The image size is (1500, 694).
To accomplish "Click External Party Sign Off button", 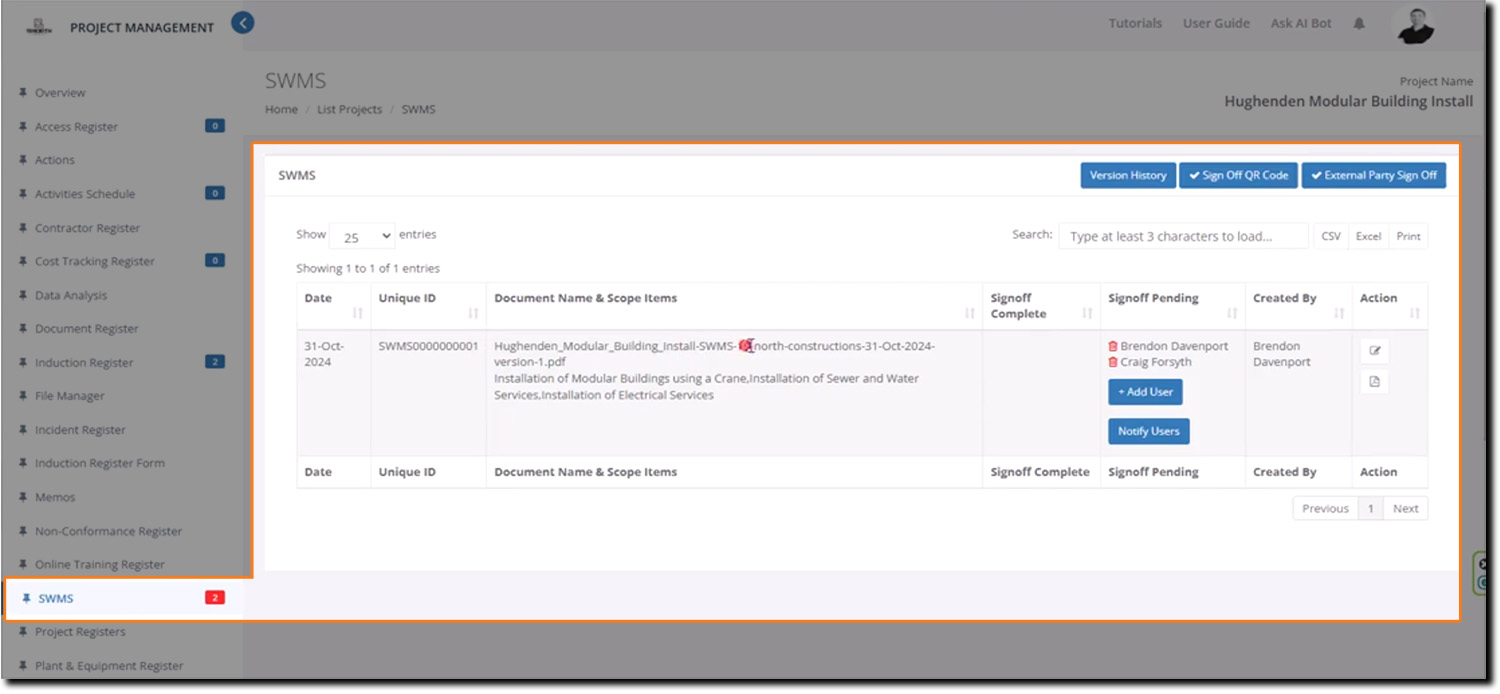I will coord(1374,175).
